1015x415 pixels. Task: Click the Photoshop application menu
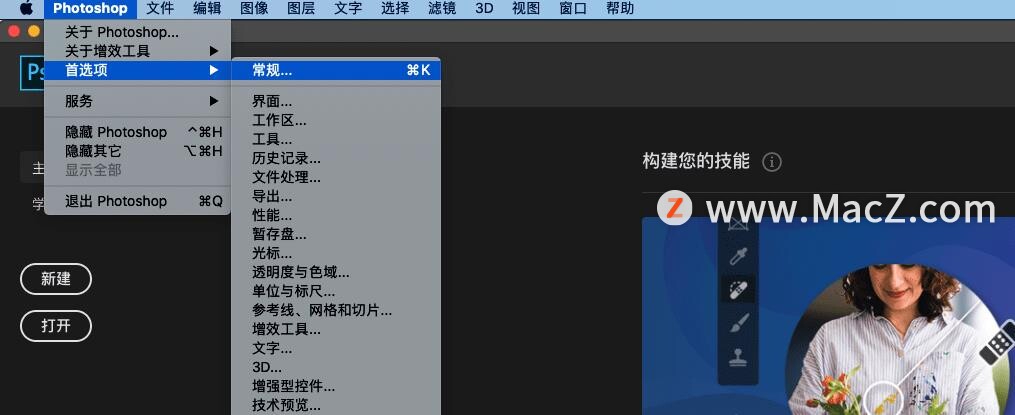(x=90, y=8)
